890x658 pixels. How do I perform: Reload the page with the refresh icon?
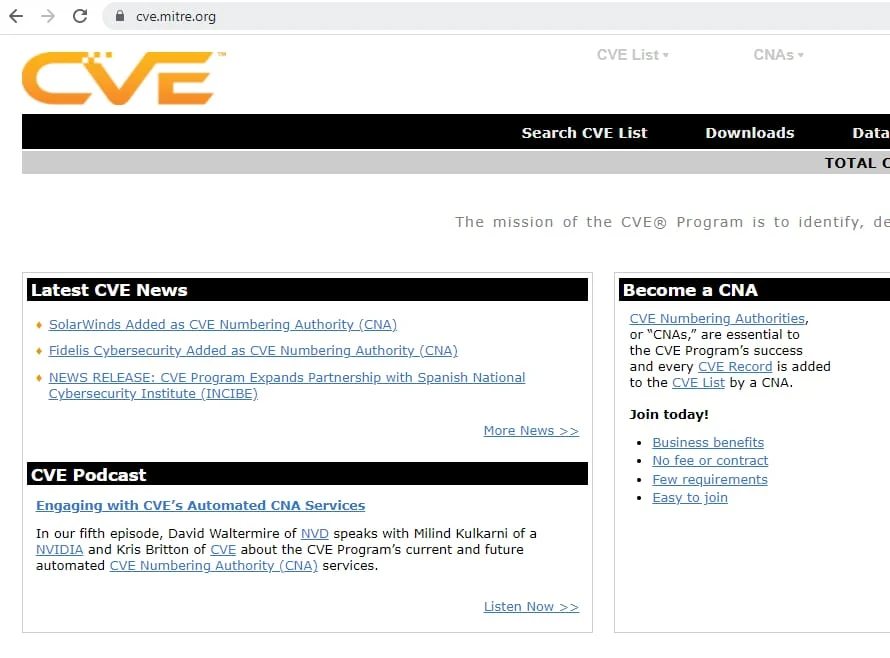tap(80, 16)
